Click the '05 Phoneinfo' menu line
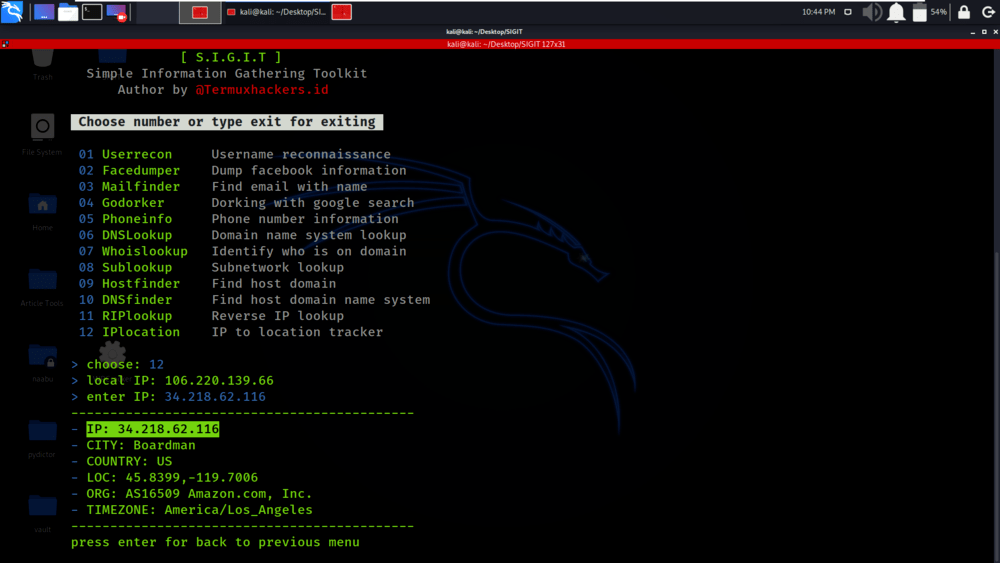1000x563 pixels. 239,219
